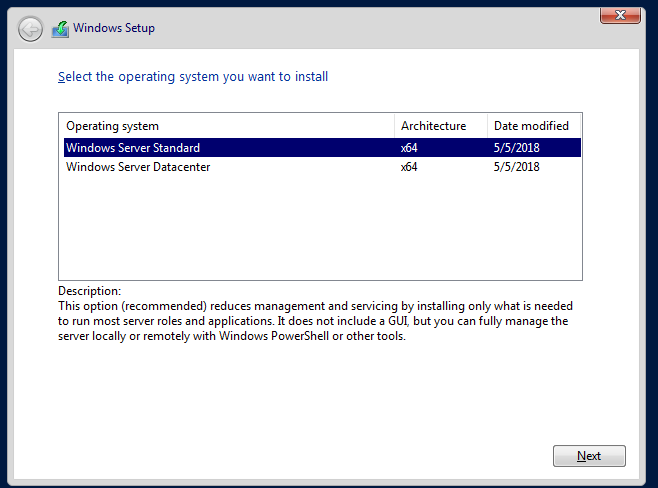This screenshot has height=488, width=658.
Task: Click the 'Select the operating system' heading
Action: coord(193,77)
